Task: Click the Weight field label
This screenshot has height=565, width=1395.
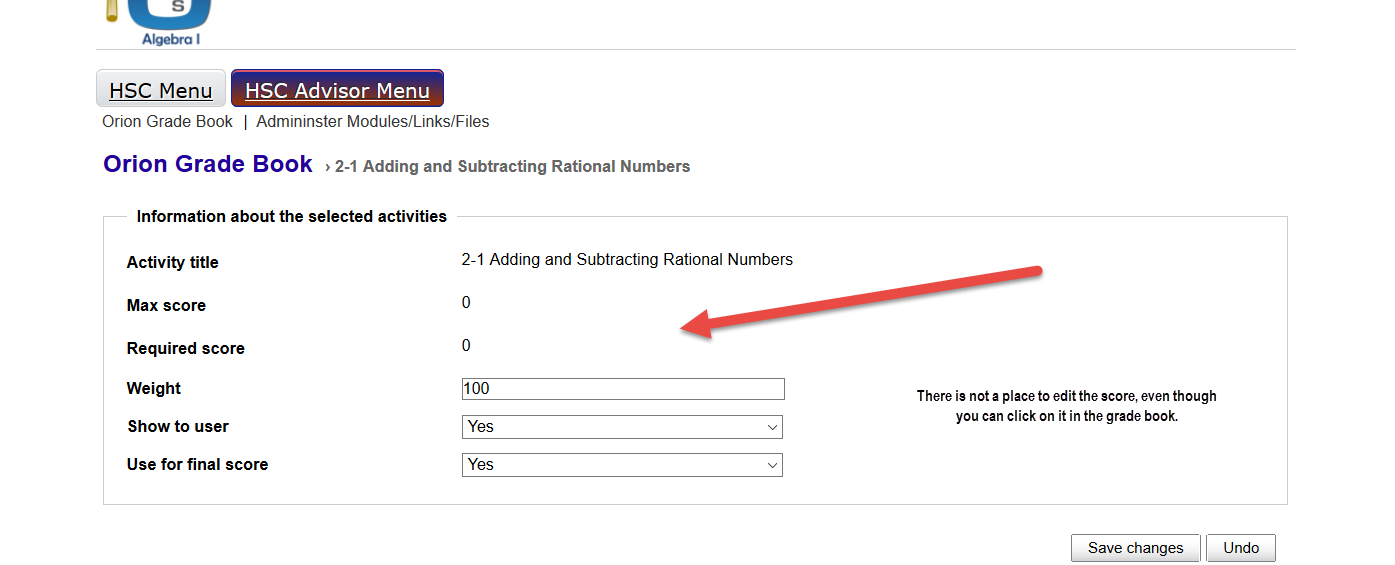Action: (154, 389)
